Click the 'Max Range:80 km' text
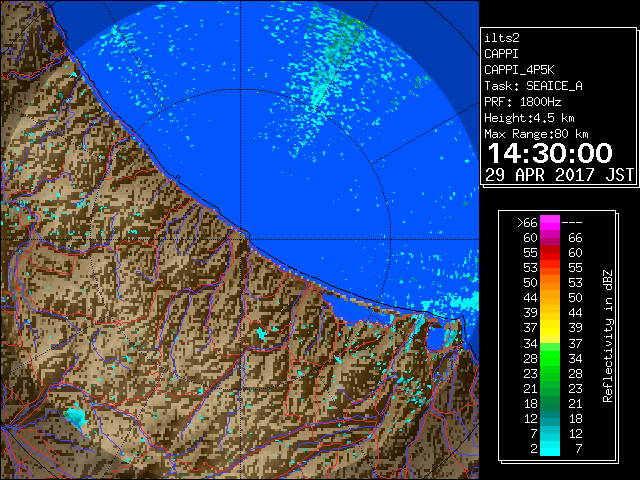 coord(536,134)
